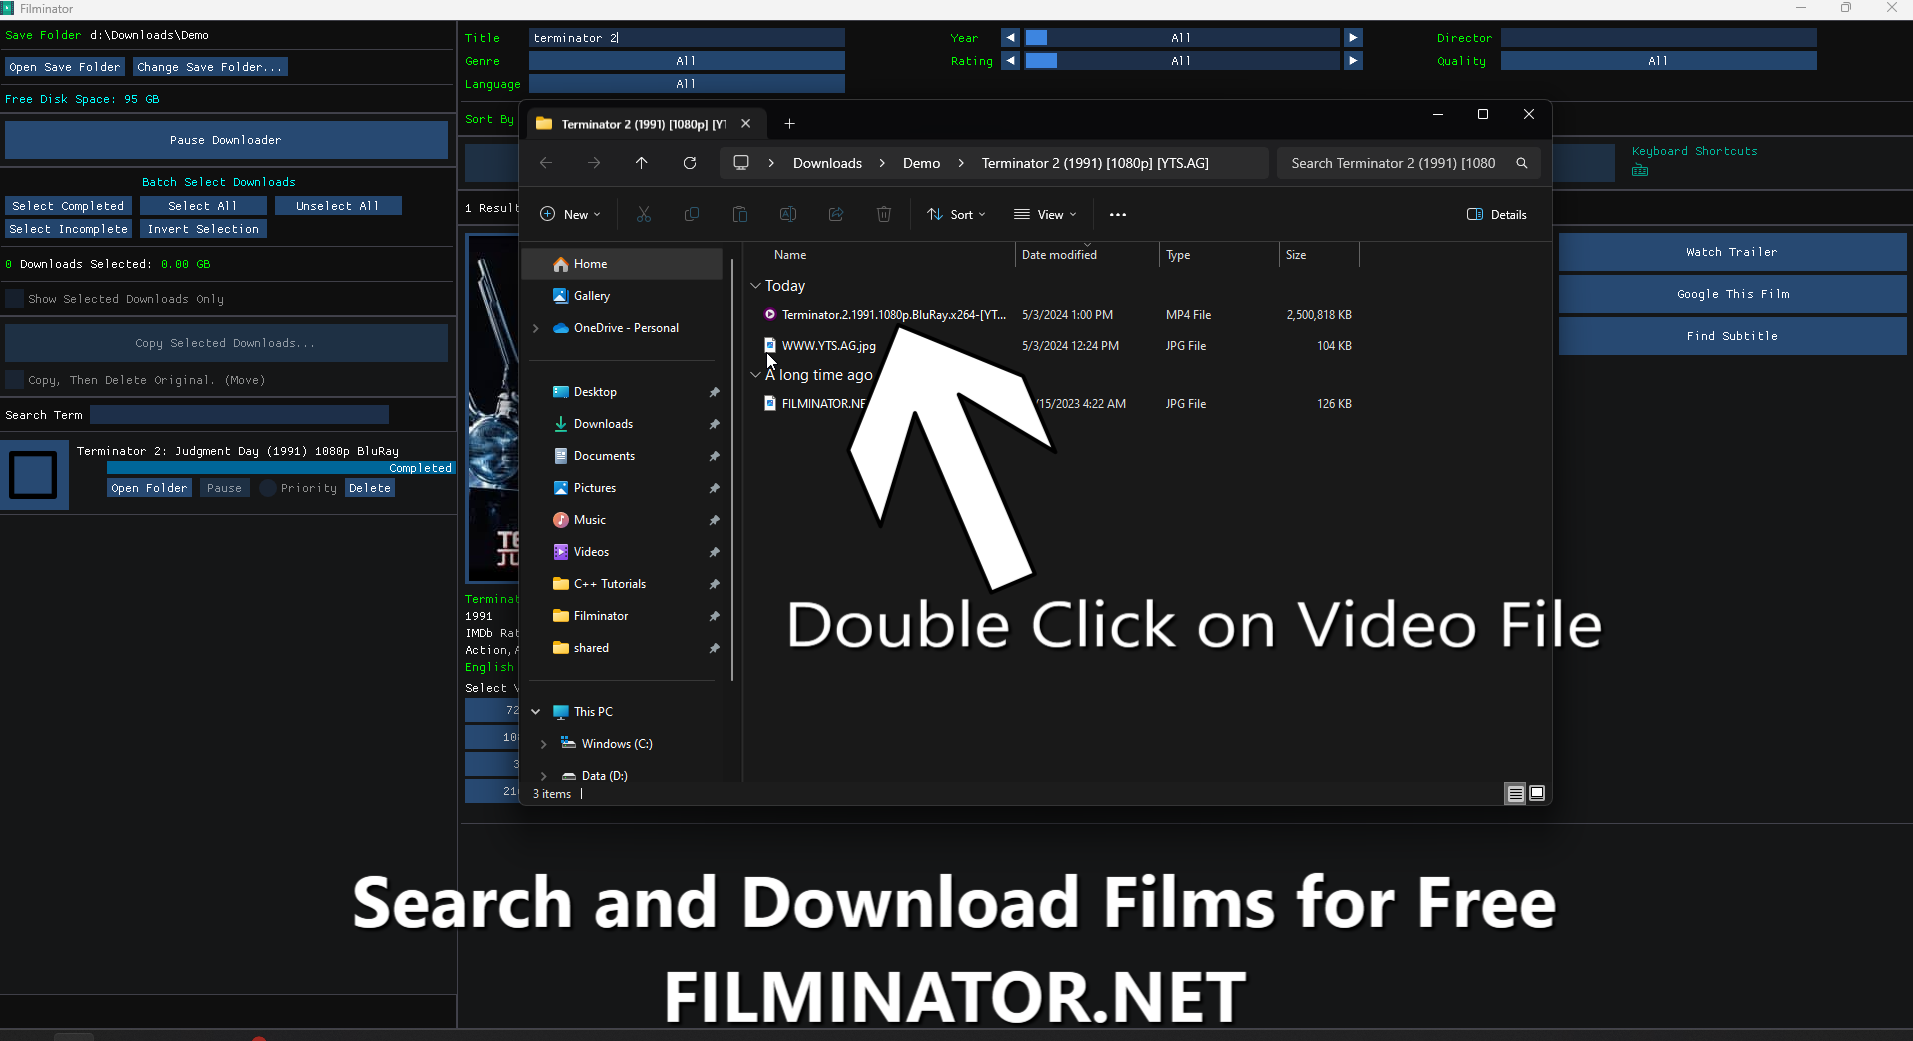Click the Google This Film button
The width and height of the screenshot is (1913, 1041).
[x=1732, y=294]
